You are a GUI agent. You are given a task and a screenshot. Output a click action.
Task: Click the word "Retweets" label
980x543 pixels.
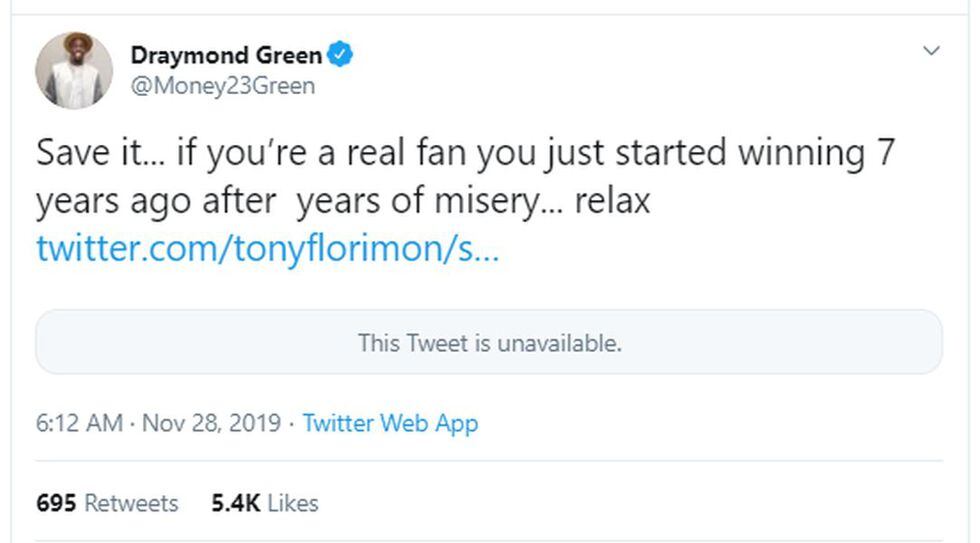[131, 503]
